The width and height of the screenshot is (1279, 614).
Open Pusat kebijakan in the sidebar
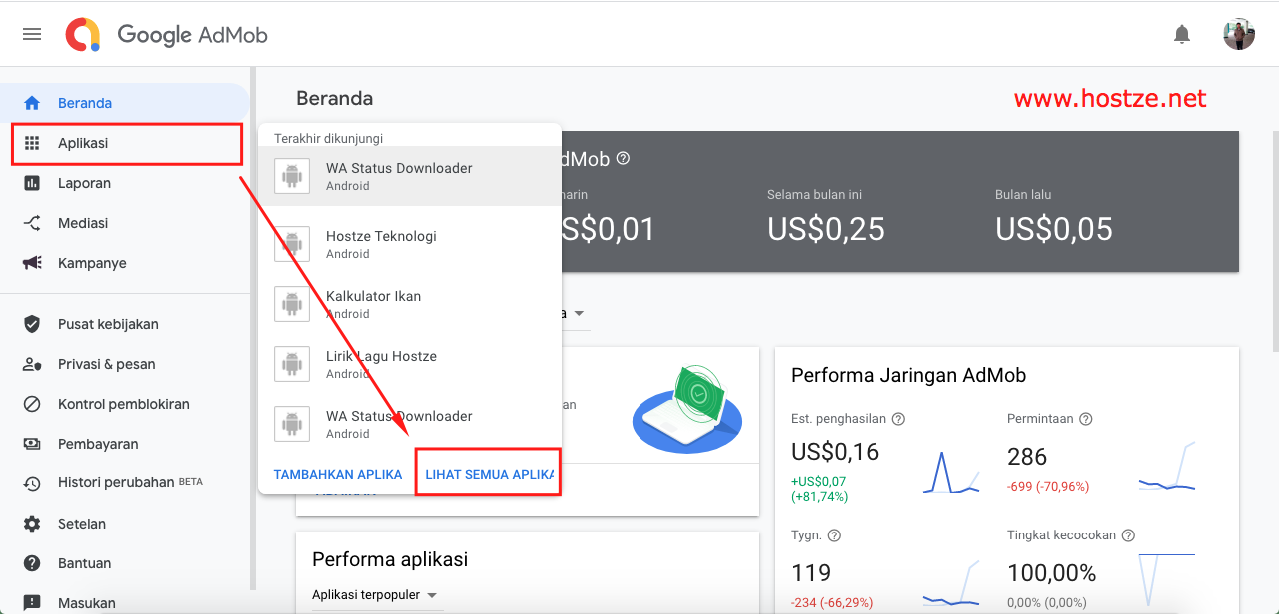coord(125,324)
